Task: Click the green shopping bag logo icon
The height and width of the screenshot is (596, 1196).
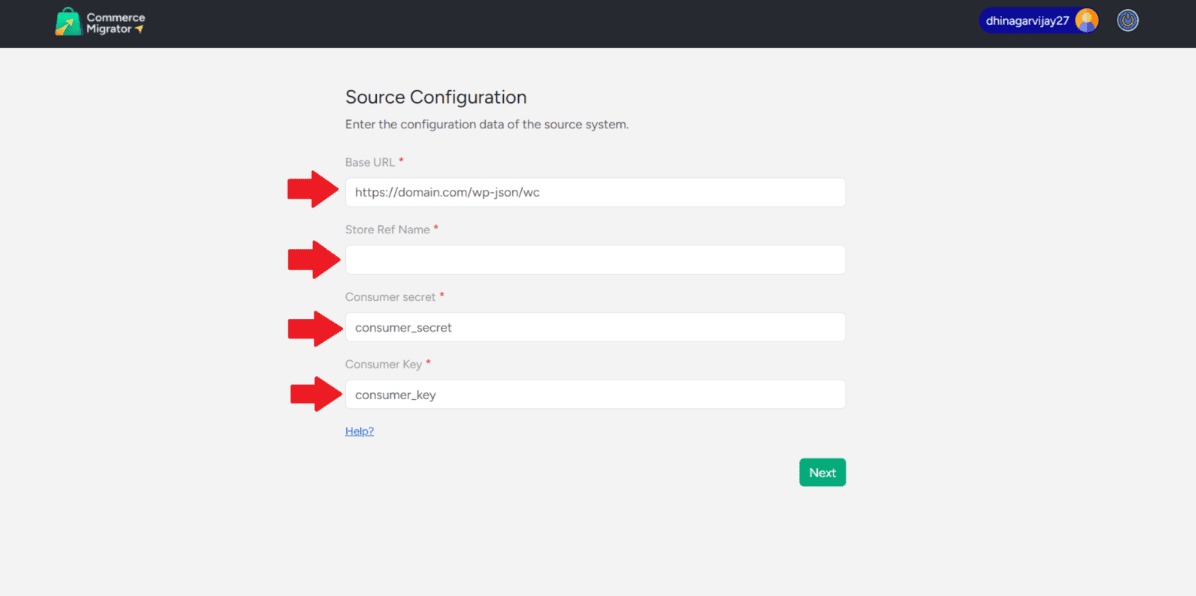Action: (68, 22)
